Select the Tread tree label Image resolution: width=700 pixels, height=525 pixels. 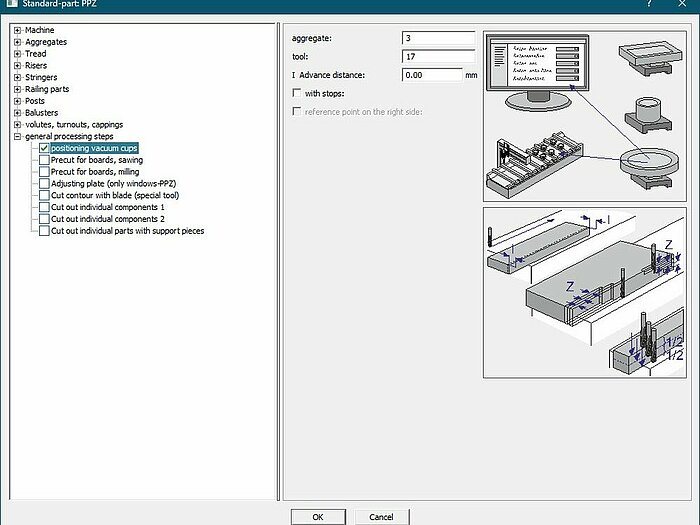pyautogui.click(x=36, y=54)
